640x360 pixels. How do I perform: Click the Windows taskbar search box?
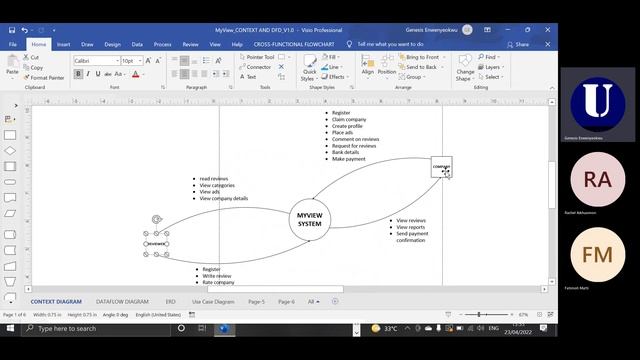[96, 329]
